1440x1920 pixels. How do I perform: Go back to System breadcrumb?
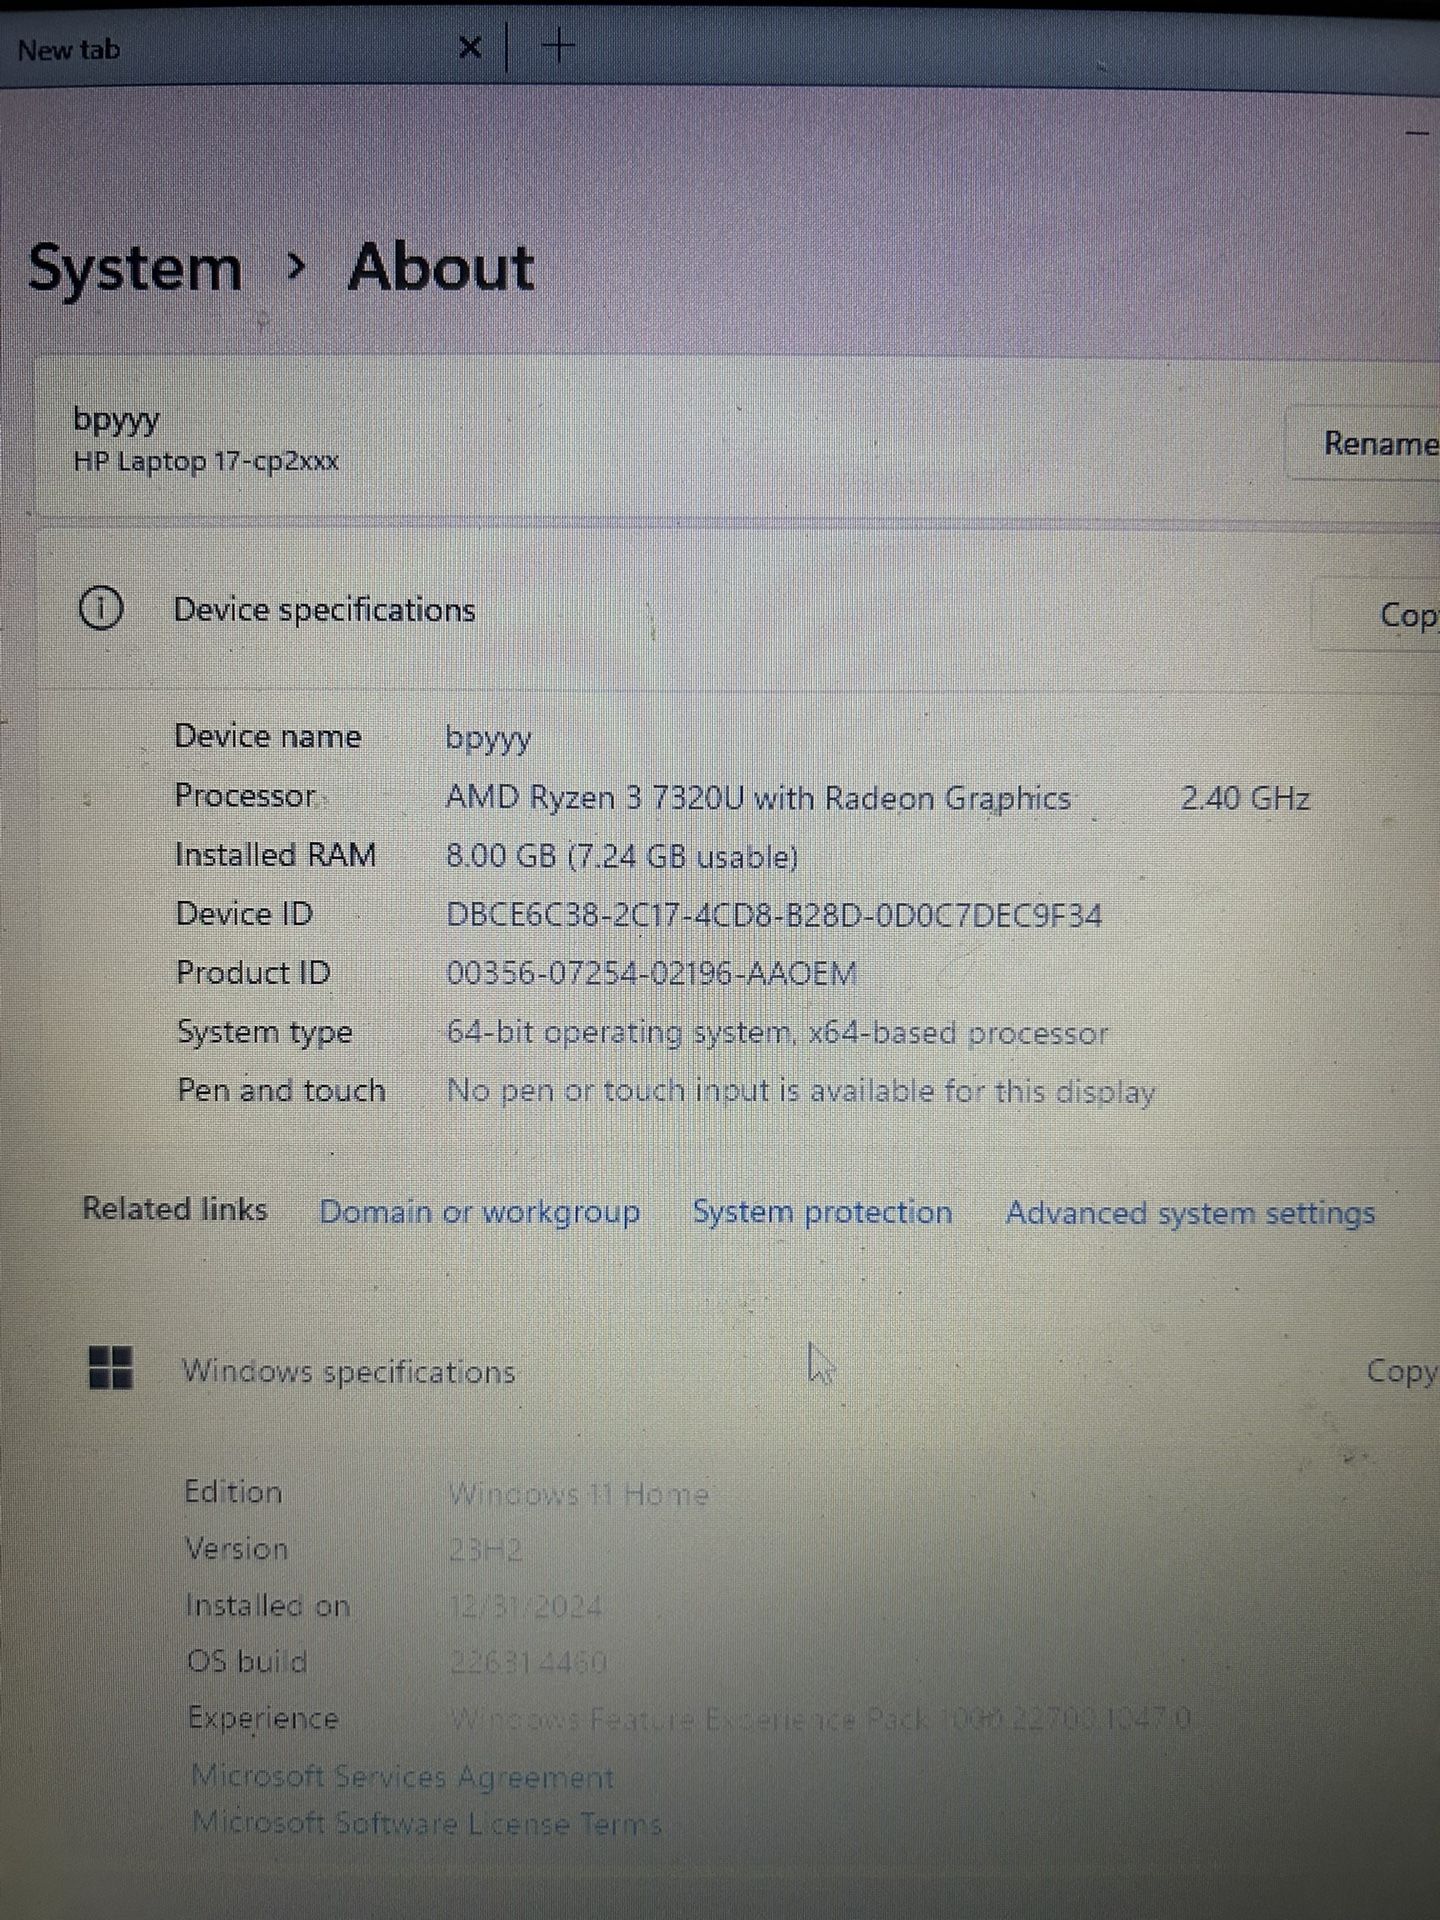click(x=135, y=269)
